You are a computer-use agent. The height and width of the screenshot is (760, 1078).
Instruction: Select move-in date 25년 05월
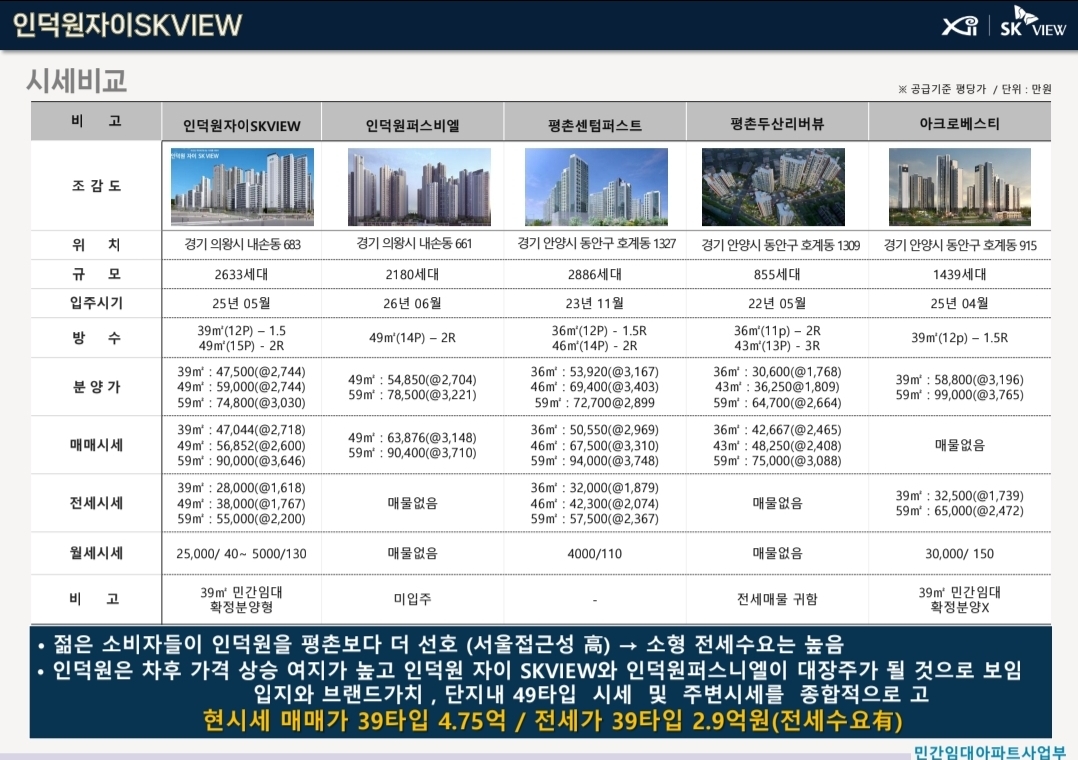click(x=241, y=303)
